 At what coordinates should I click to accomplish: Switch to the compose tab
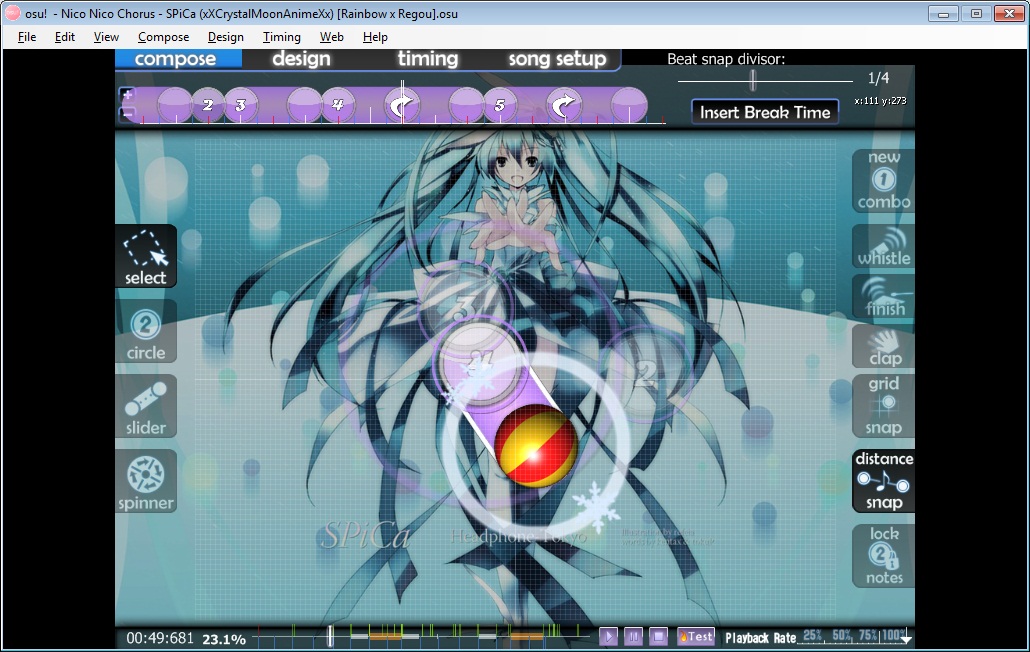(x=175, y=58)
